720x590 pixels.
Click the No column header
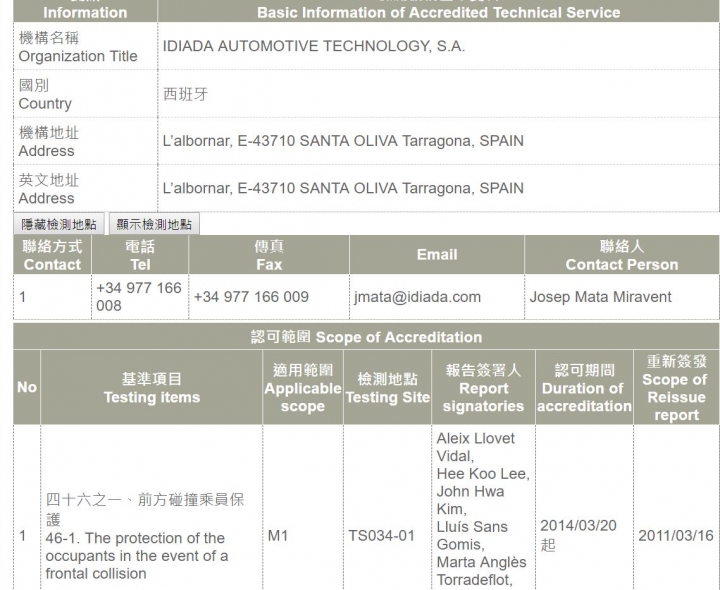27,388
